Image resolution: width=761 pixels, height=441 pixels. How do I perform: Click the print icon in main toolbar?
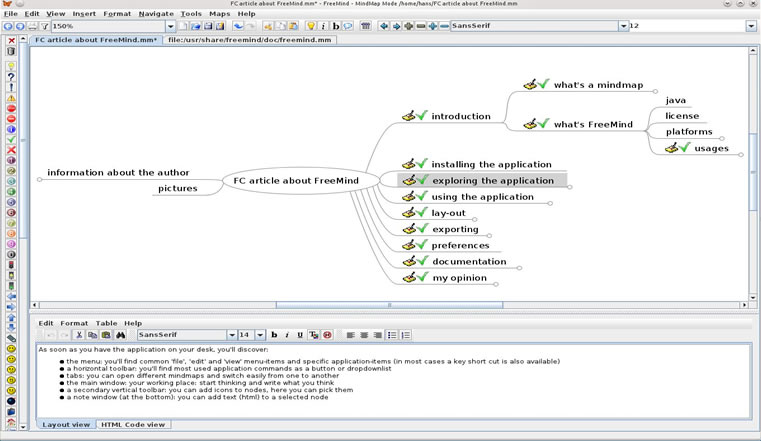(x=32, y=26)
